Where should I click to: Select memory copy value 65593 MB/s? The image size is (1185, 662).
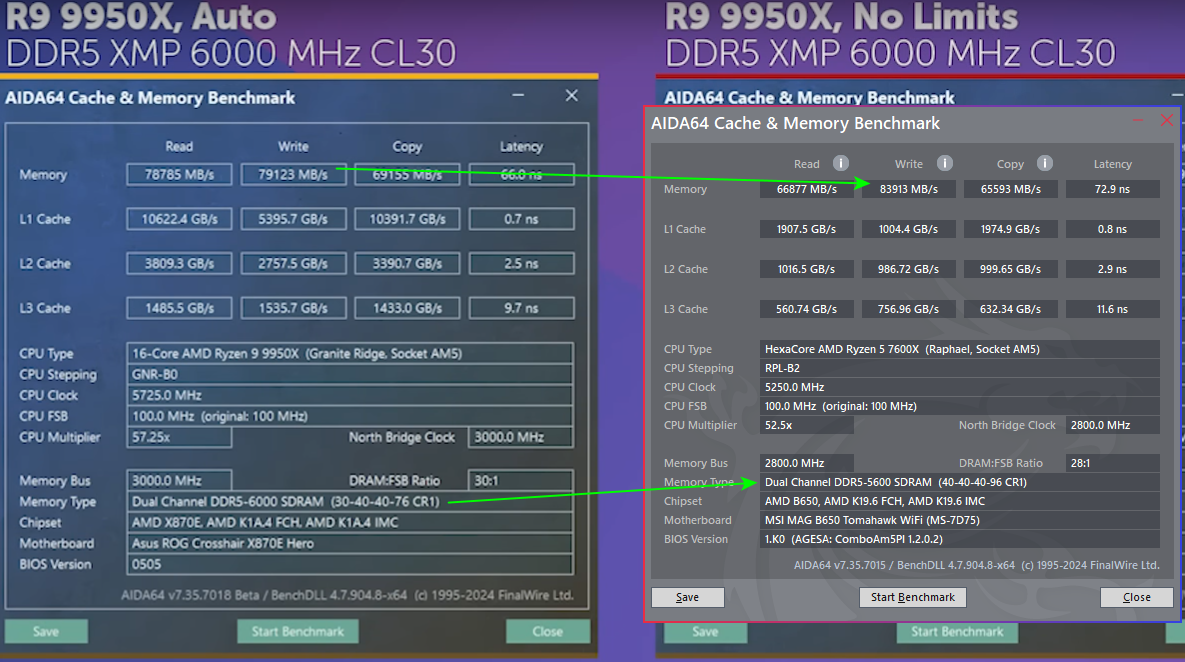[x=1010, y=189]
